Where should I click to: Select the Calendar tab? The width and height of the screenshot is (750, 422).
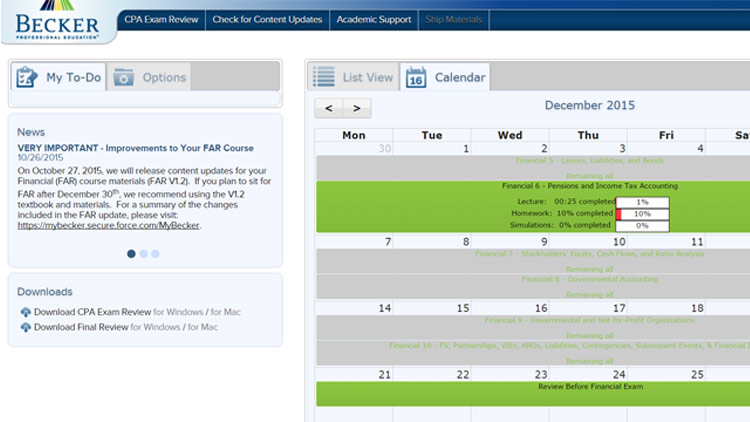point(445,77)
